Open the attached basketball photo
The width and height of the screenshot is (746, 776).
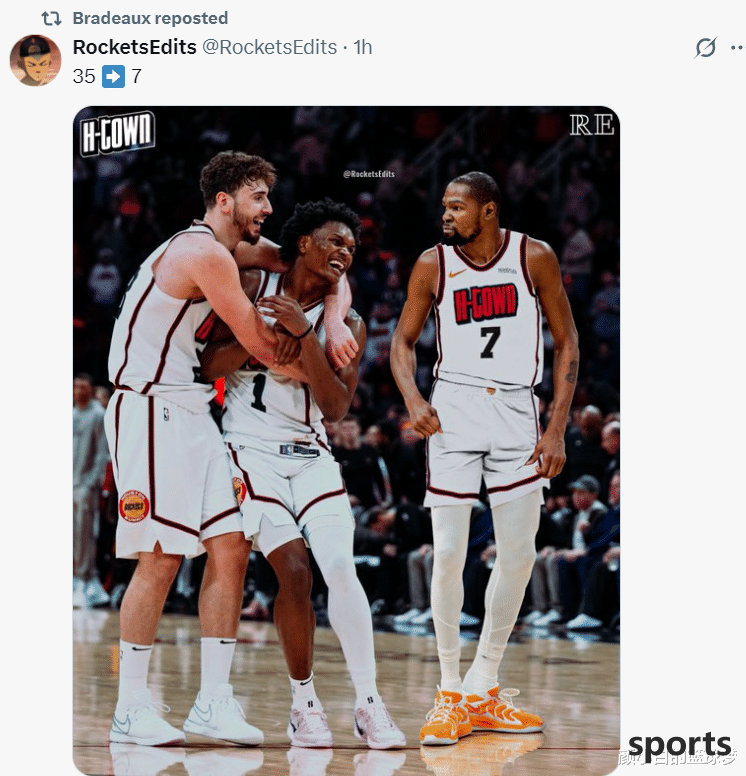346,439
